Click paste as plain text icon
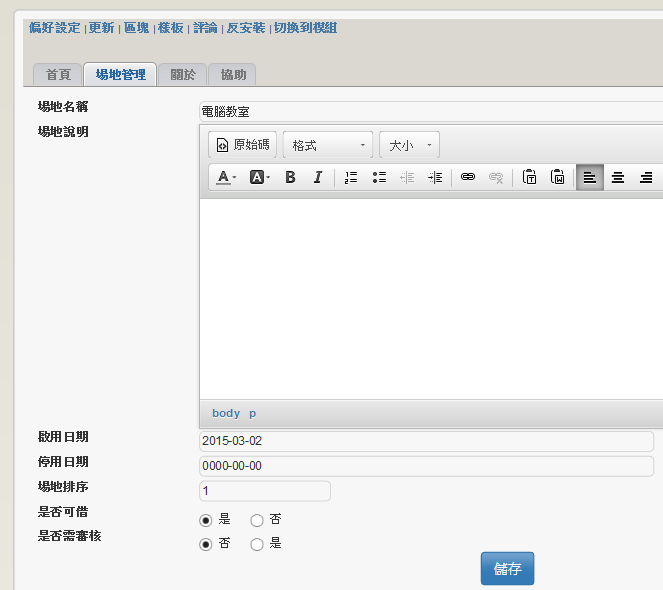 (x=530, y=178)
